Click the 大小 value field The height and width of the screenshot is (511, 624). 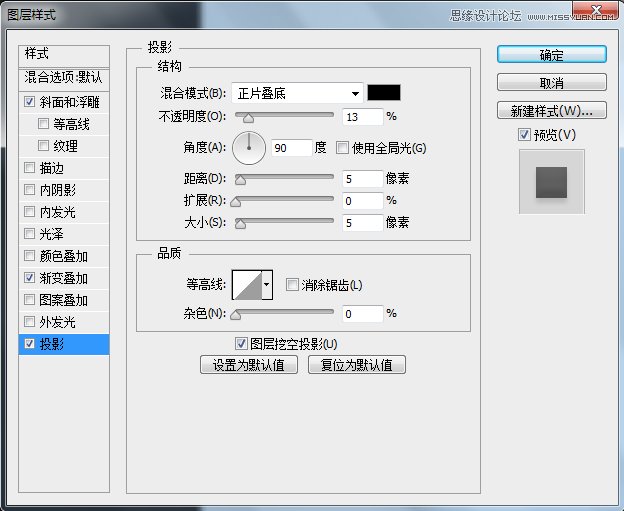(x=363, y=222)
